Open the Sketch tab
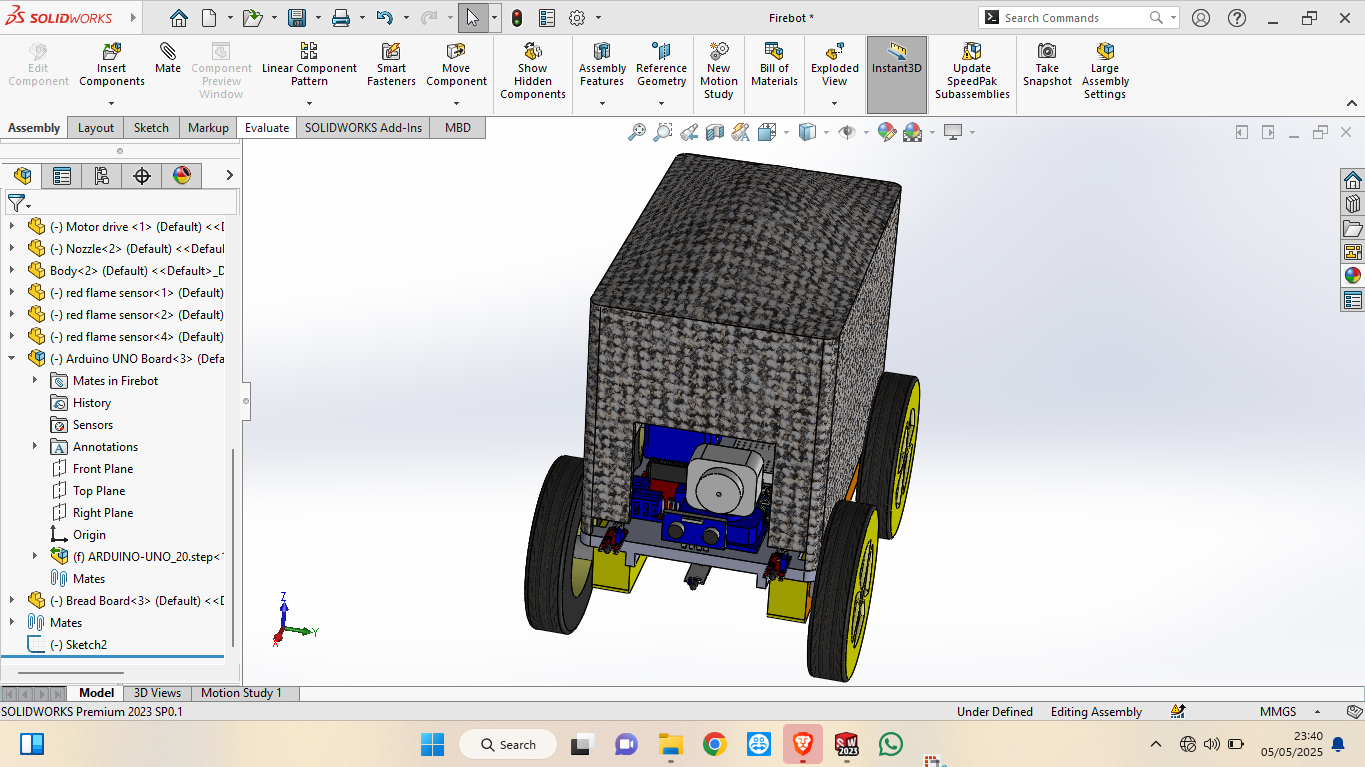 coord(151,128)
